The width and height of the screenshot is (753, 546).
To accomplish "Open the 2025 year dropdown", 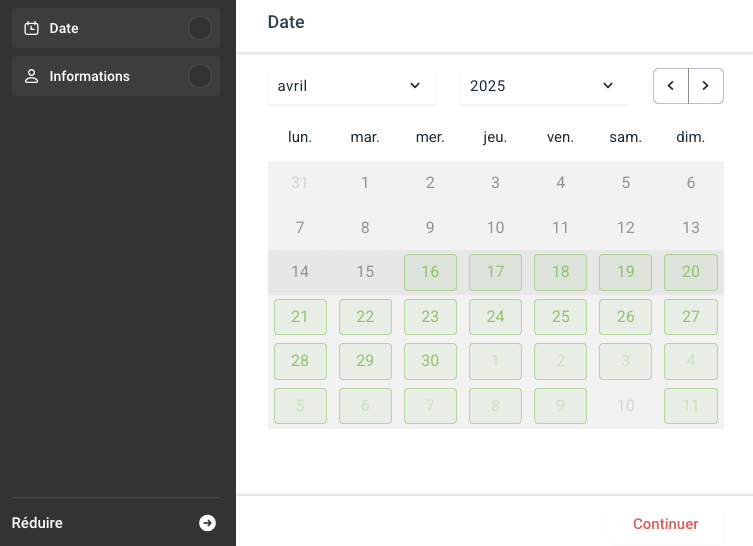I will pos(544,86).
